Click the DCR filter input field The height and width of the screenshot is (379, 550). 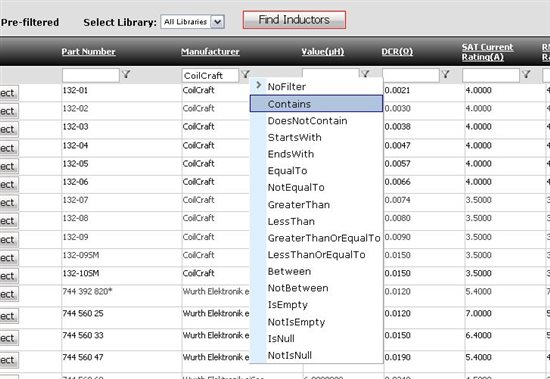click(x=411, y=75)
